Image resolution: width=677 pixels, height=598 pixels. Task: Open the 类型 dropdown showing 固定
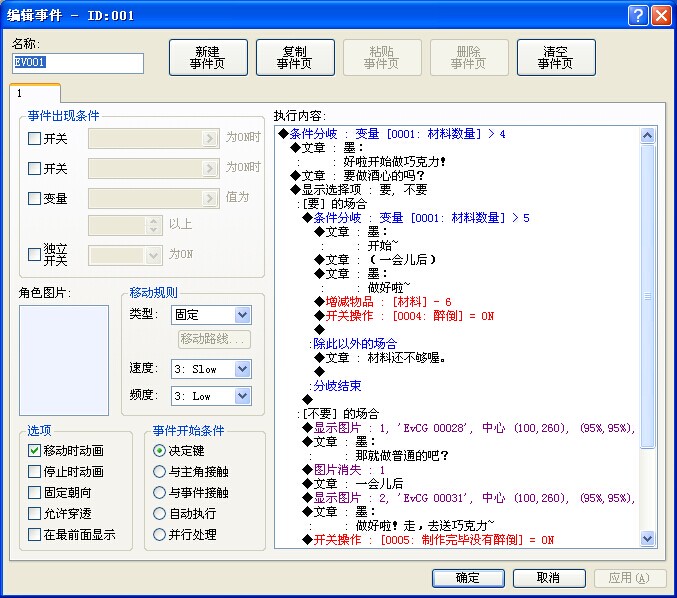(212, 315)
